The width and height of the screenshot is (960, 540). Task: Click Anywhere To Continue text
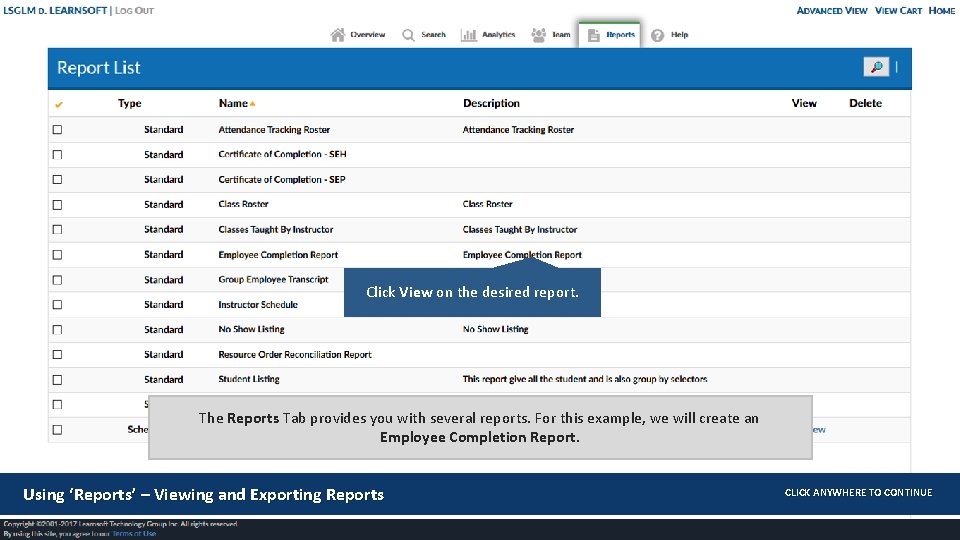coord(858,492)
